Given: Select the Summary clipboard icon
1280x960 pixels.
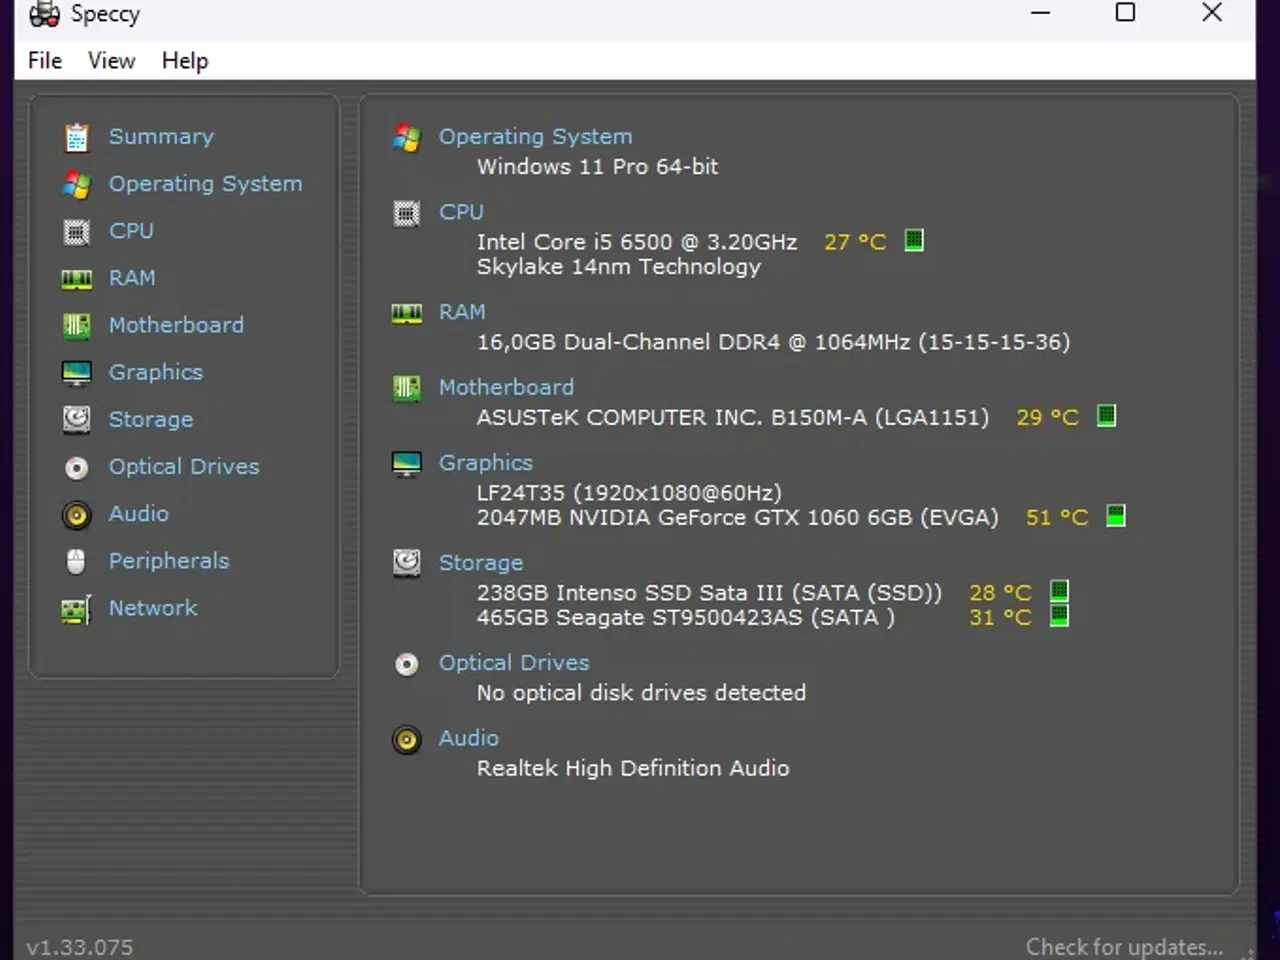Looking at the screenshot, I should point(76,136).
